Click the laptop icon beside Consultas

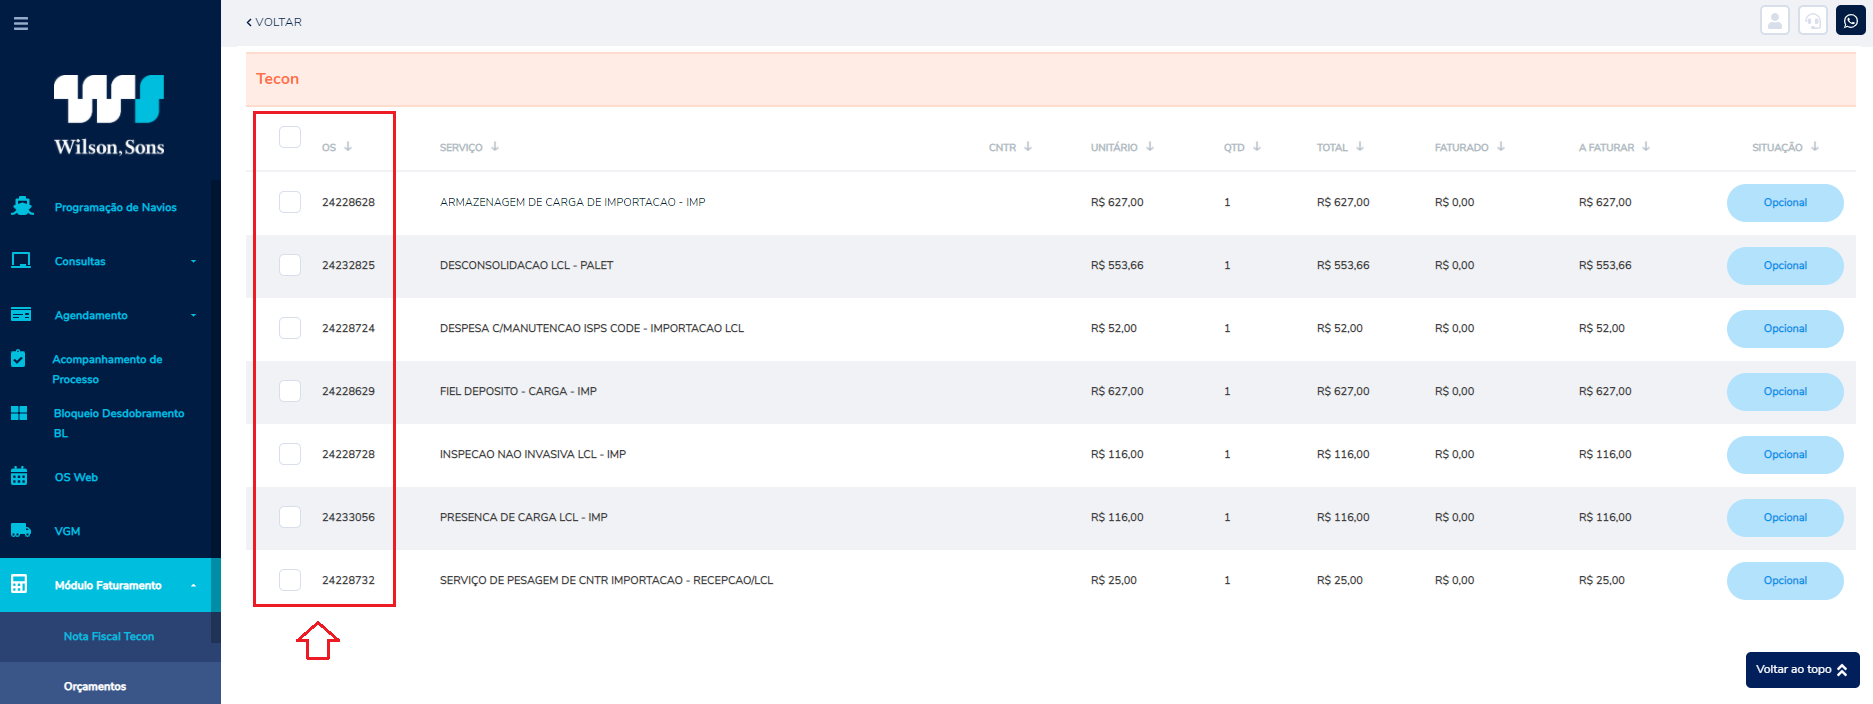[21, 261]
